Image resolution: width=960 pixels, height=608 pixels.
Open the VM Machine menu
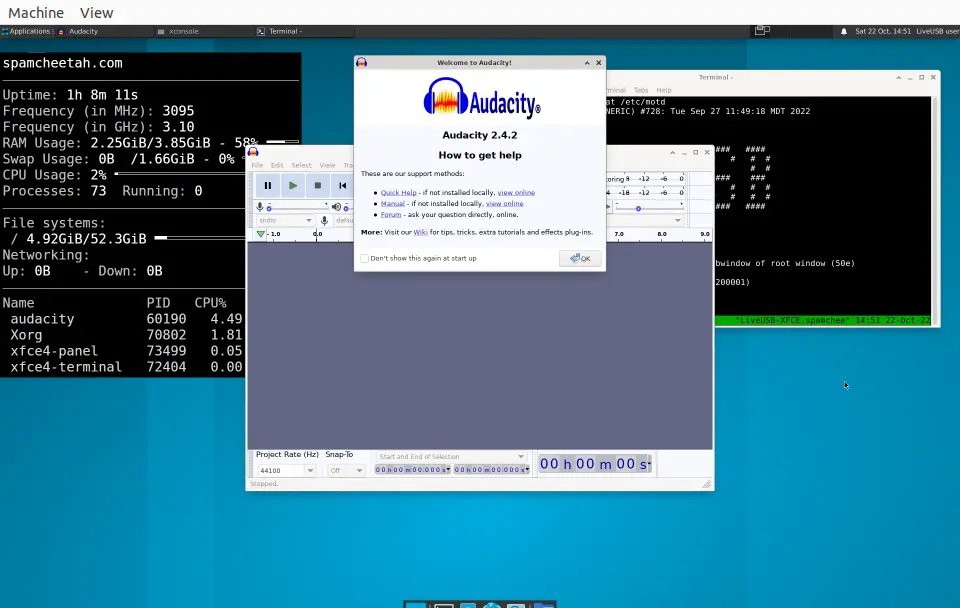[x=36, y=13]
